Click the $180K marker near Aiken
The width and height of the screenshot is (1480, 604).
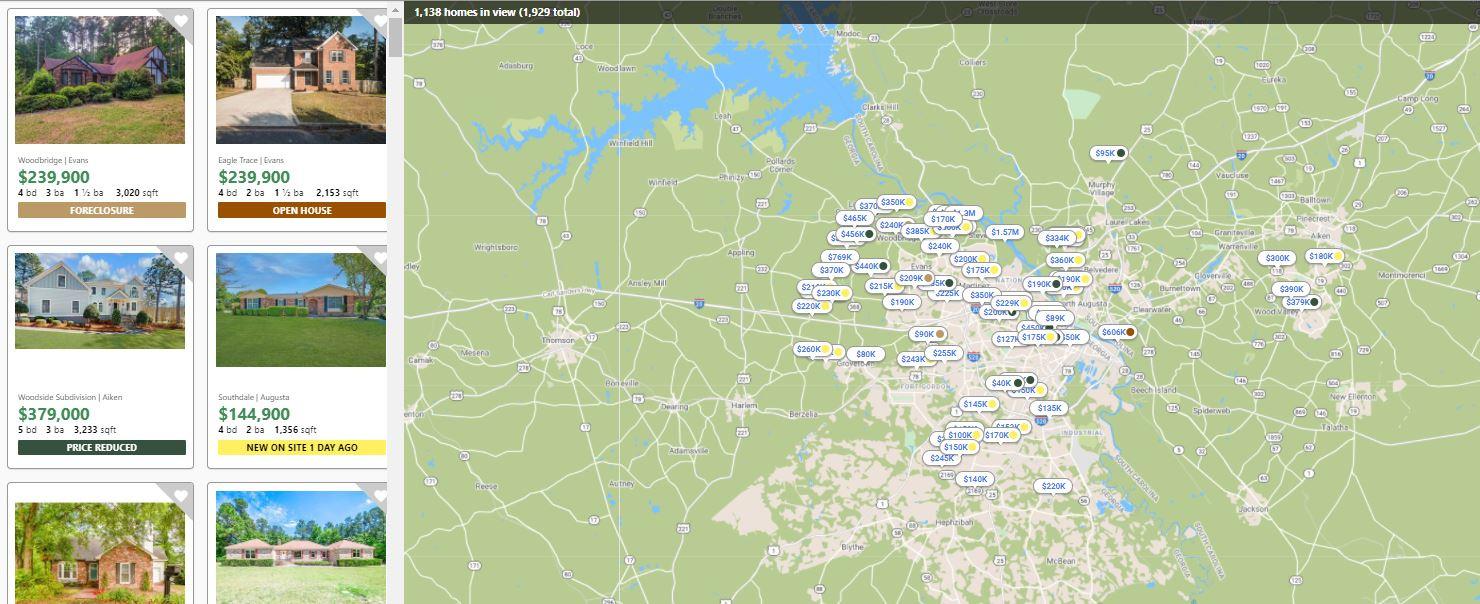click(1326, 256)
